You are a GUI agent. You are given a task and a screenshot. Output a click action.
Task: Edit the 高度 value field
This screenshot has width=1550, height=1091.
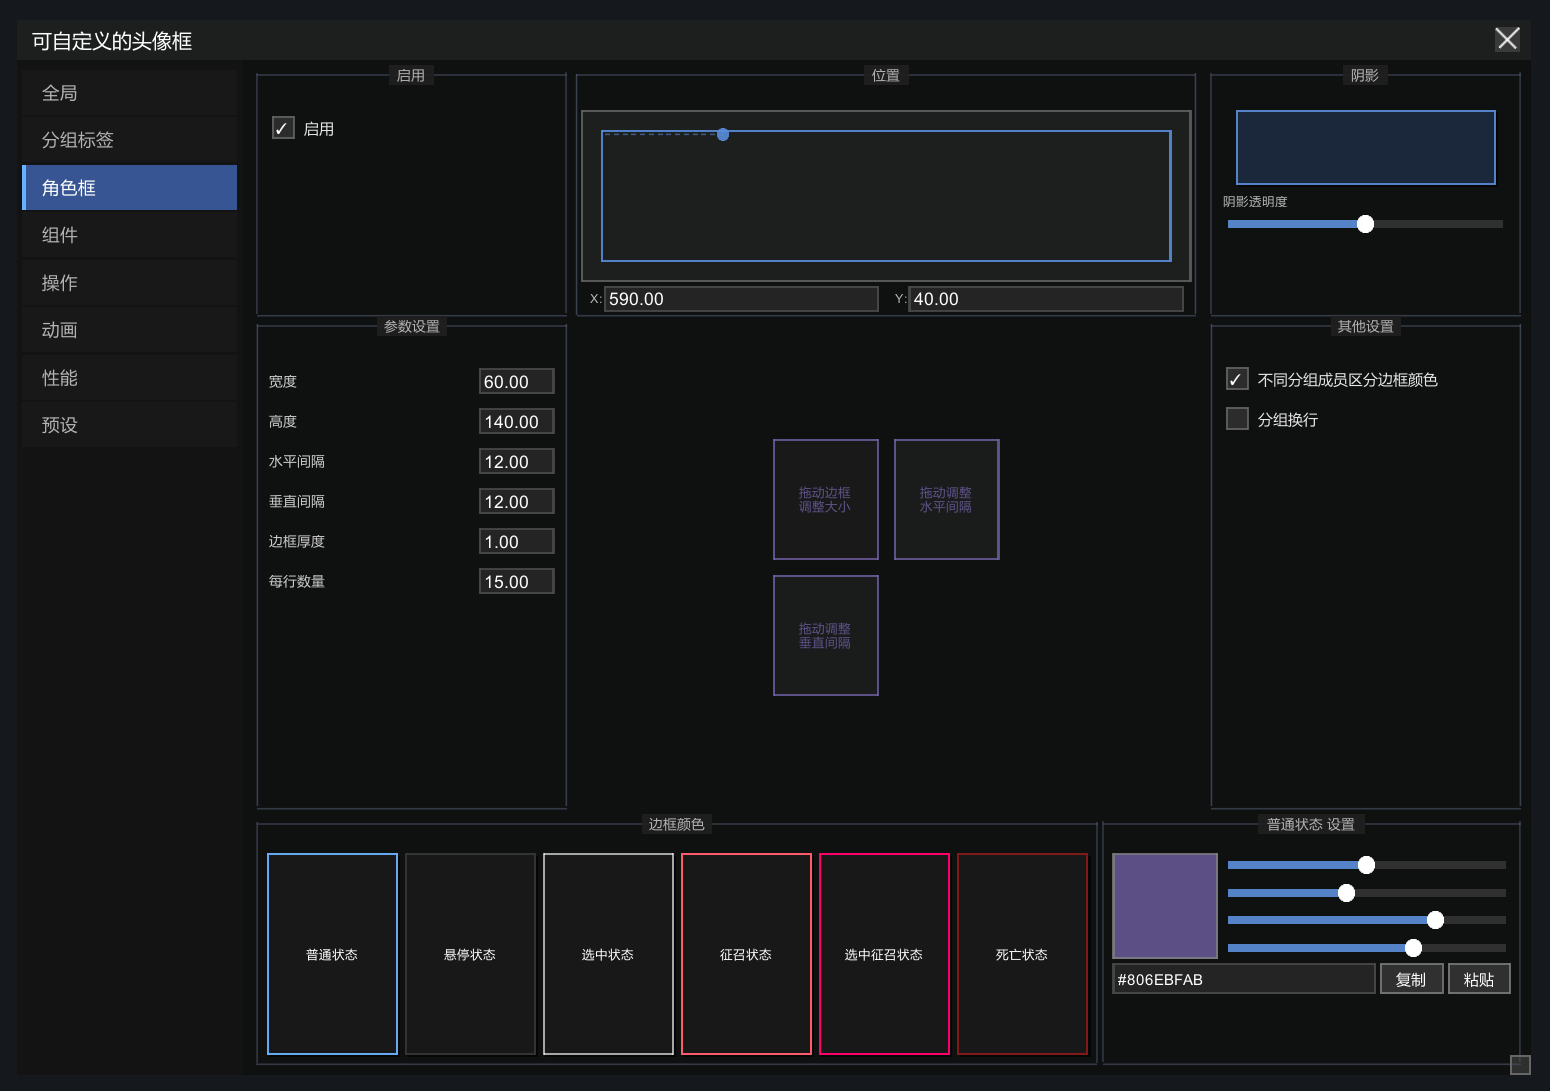(x=516, y=421)
